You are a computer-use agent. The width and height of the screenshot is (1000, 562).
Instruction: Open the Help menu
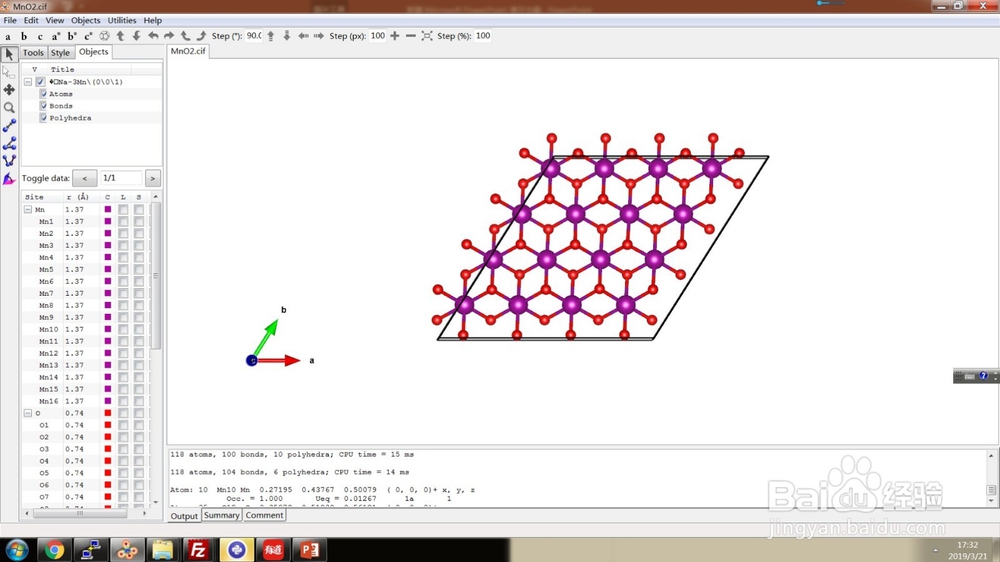(x=152, y=20)
